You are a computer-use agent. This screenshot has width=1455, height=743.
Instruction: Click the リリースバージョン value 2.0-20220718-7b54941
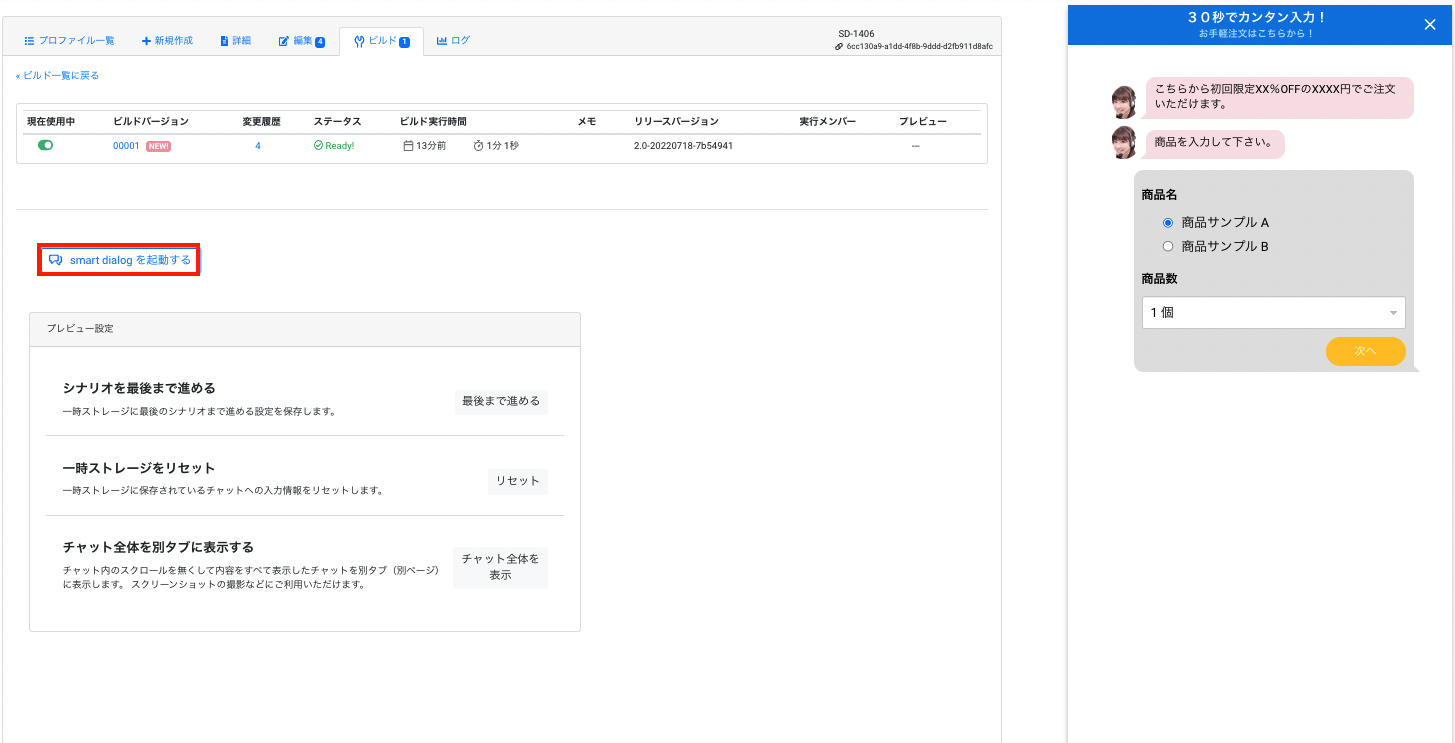click(683, 146)
